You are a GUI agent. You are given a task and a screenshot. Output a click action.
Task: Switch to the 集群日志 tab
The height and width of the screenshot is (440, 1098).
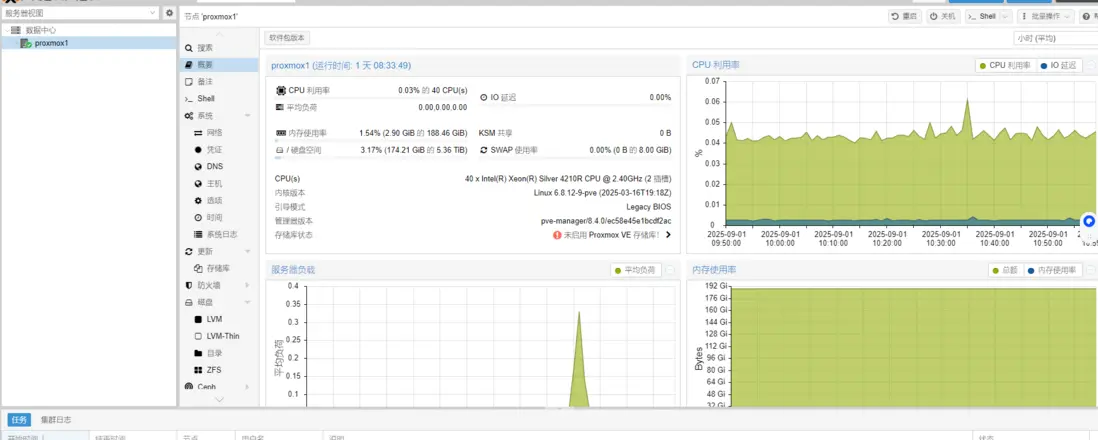point(56,420)
